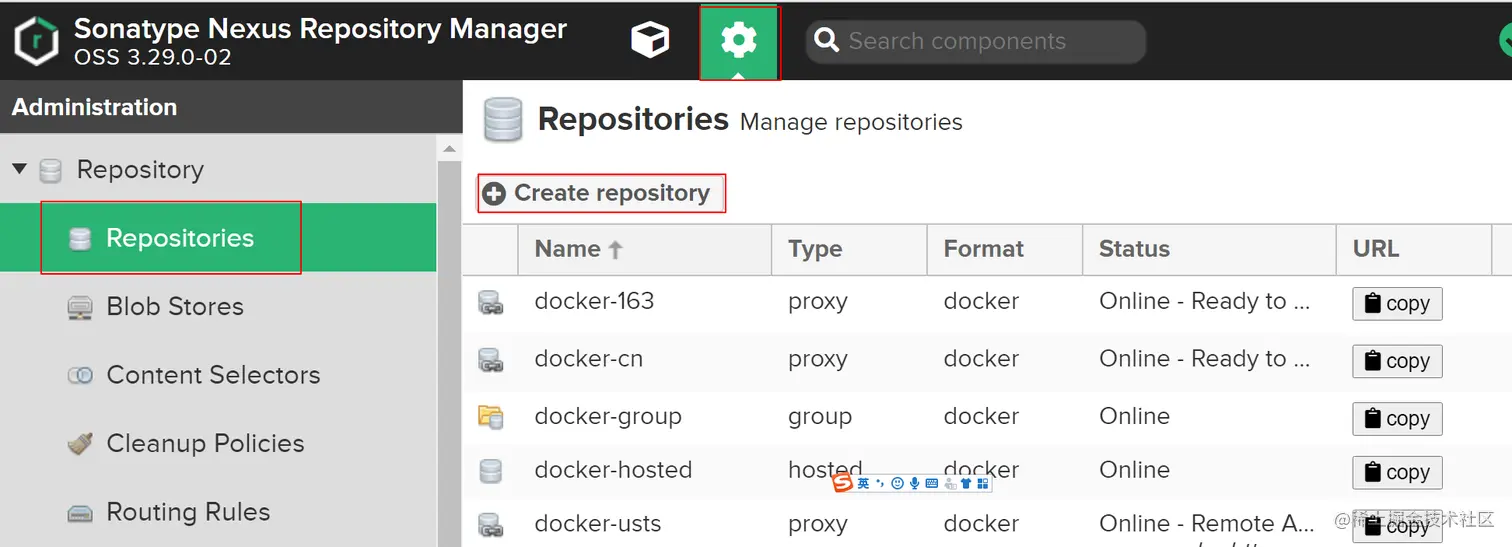This screenshot has height=547, width=1512.
Task: Open Routing Rules in the sidebar
Action: (188, 512)
